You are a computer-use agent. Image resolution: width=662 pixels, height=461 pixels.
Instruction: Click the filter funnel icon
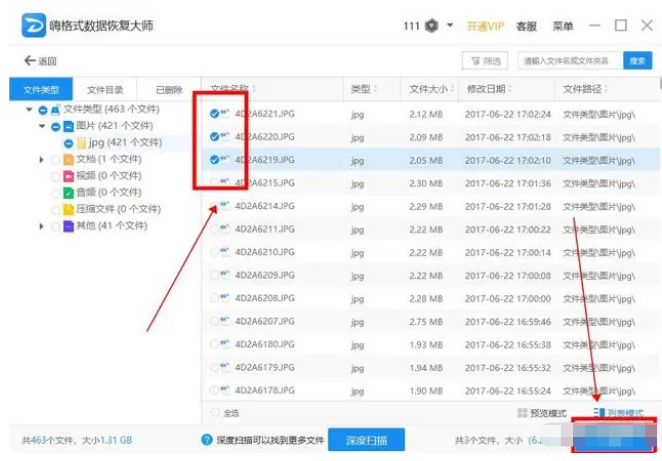(x=475, y=61)
